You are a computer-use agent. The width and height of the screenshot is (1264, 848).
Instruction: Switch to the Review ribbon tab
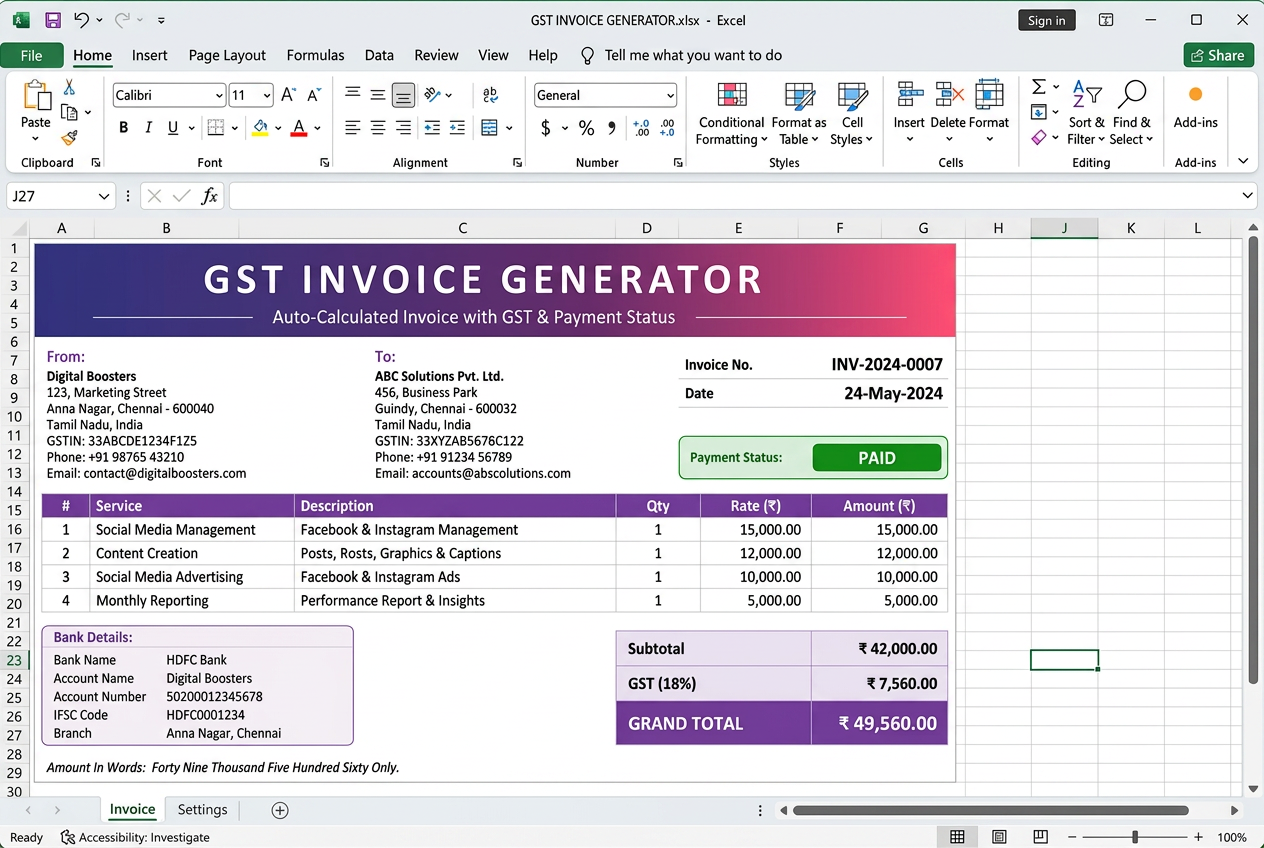[436, 55]
